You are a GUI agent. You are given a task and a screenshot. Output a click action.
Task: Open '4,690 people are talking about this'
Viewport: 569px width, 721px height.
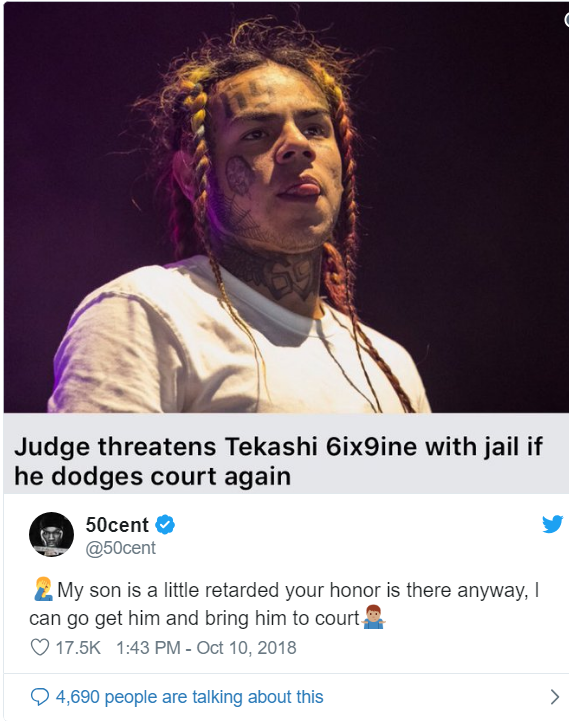coord(190,697)
